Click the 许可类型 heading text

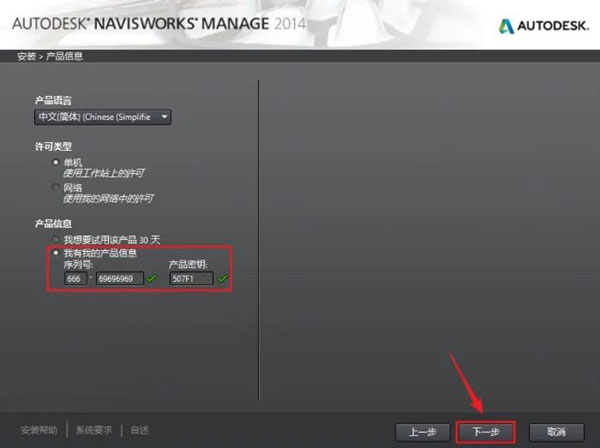53,147
